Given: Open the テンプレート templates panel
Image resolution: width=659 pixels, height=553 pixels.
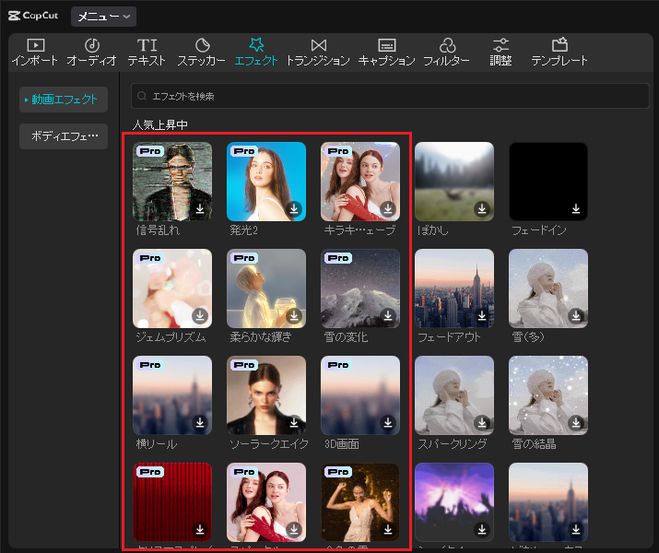Looking at the screenshot, I should click(x=559, y=52).
